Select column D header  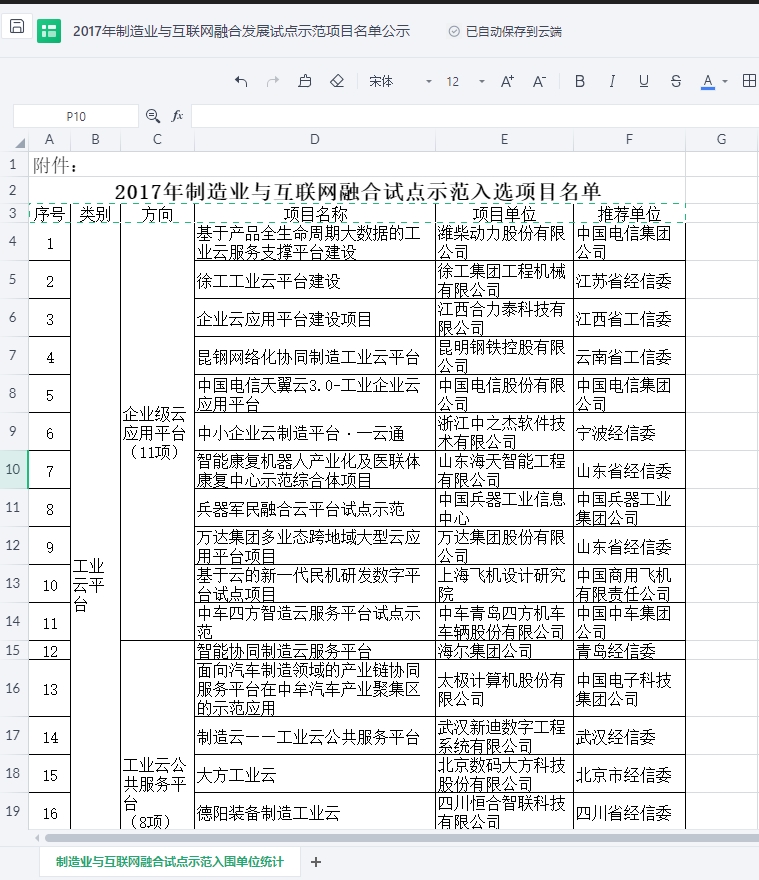[x=315, y=139]
